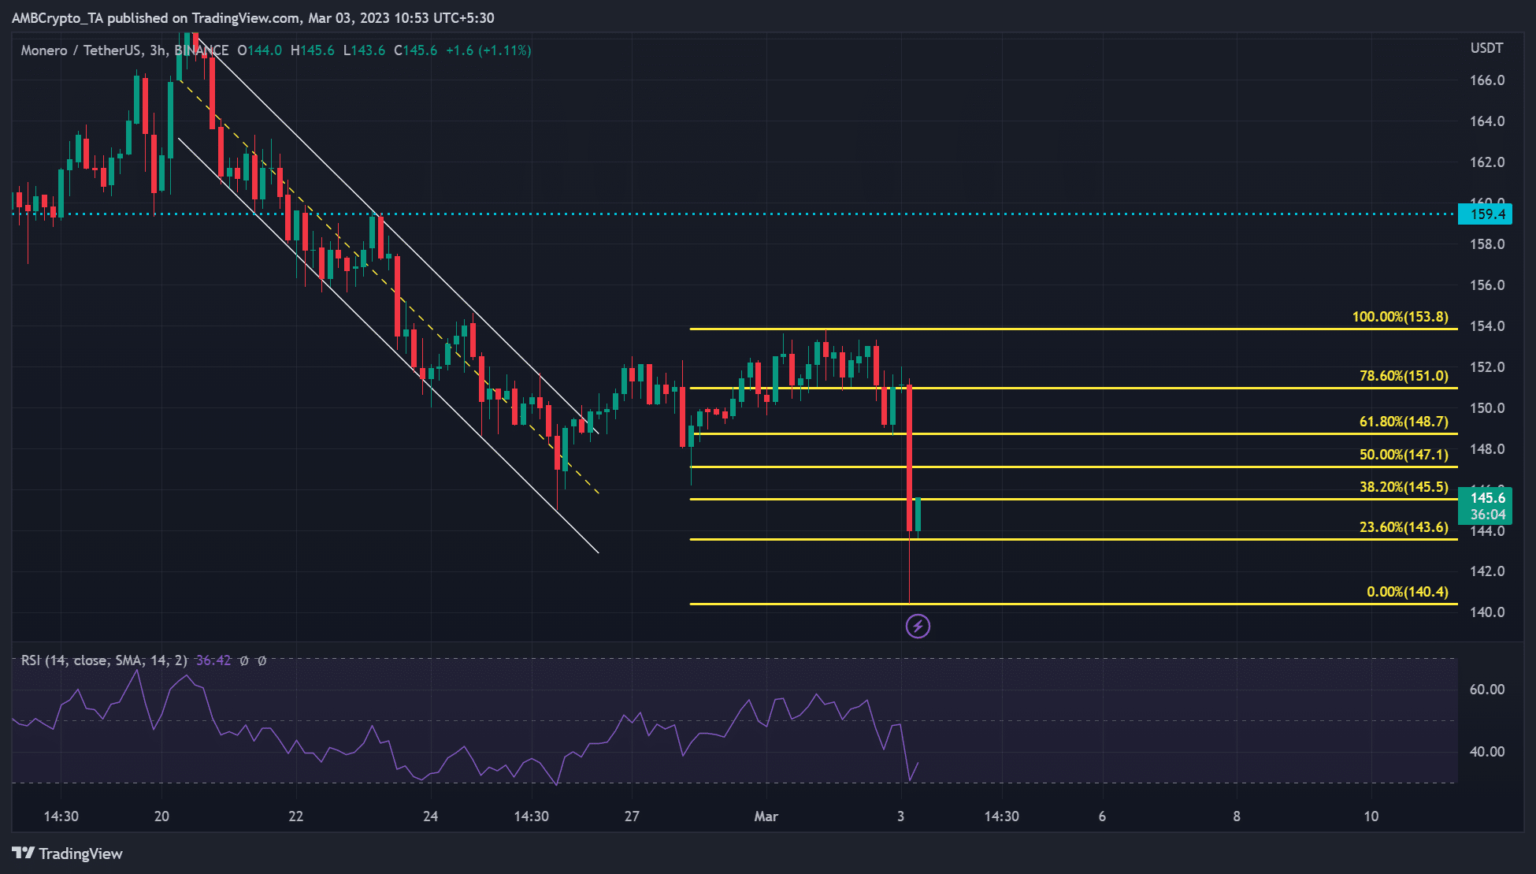Viewport: 1536px width, 874px height.
Task: Click the purple lightning event icon
Action: tap(917, 626)
